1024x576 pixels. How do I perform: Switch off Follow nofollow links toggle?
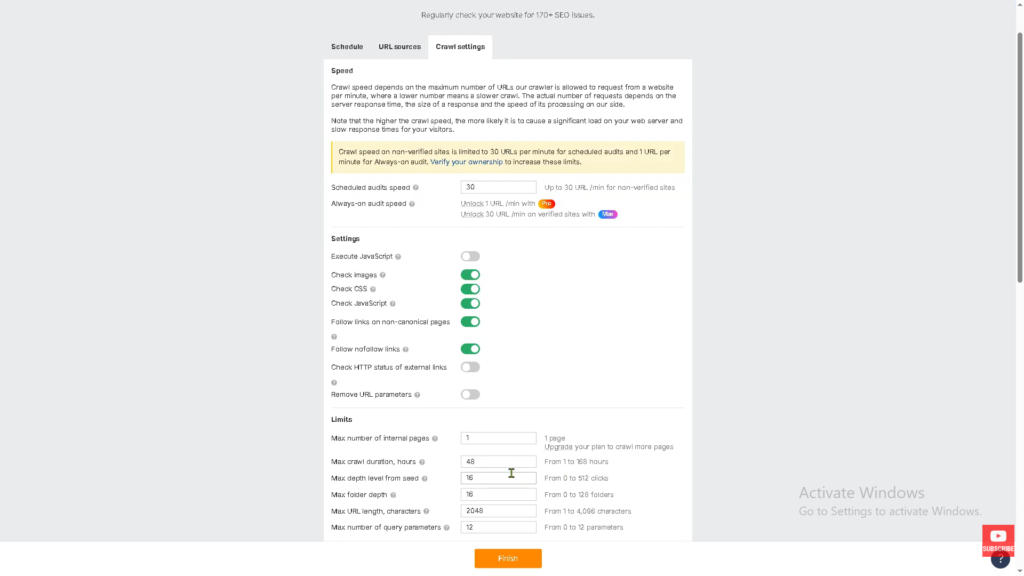point(470,349)
